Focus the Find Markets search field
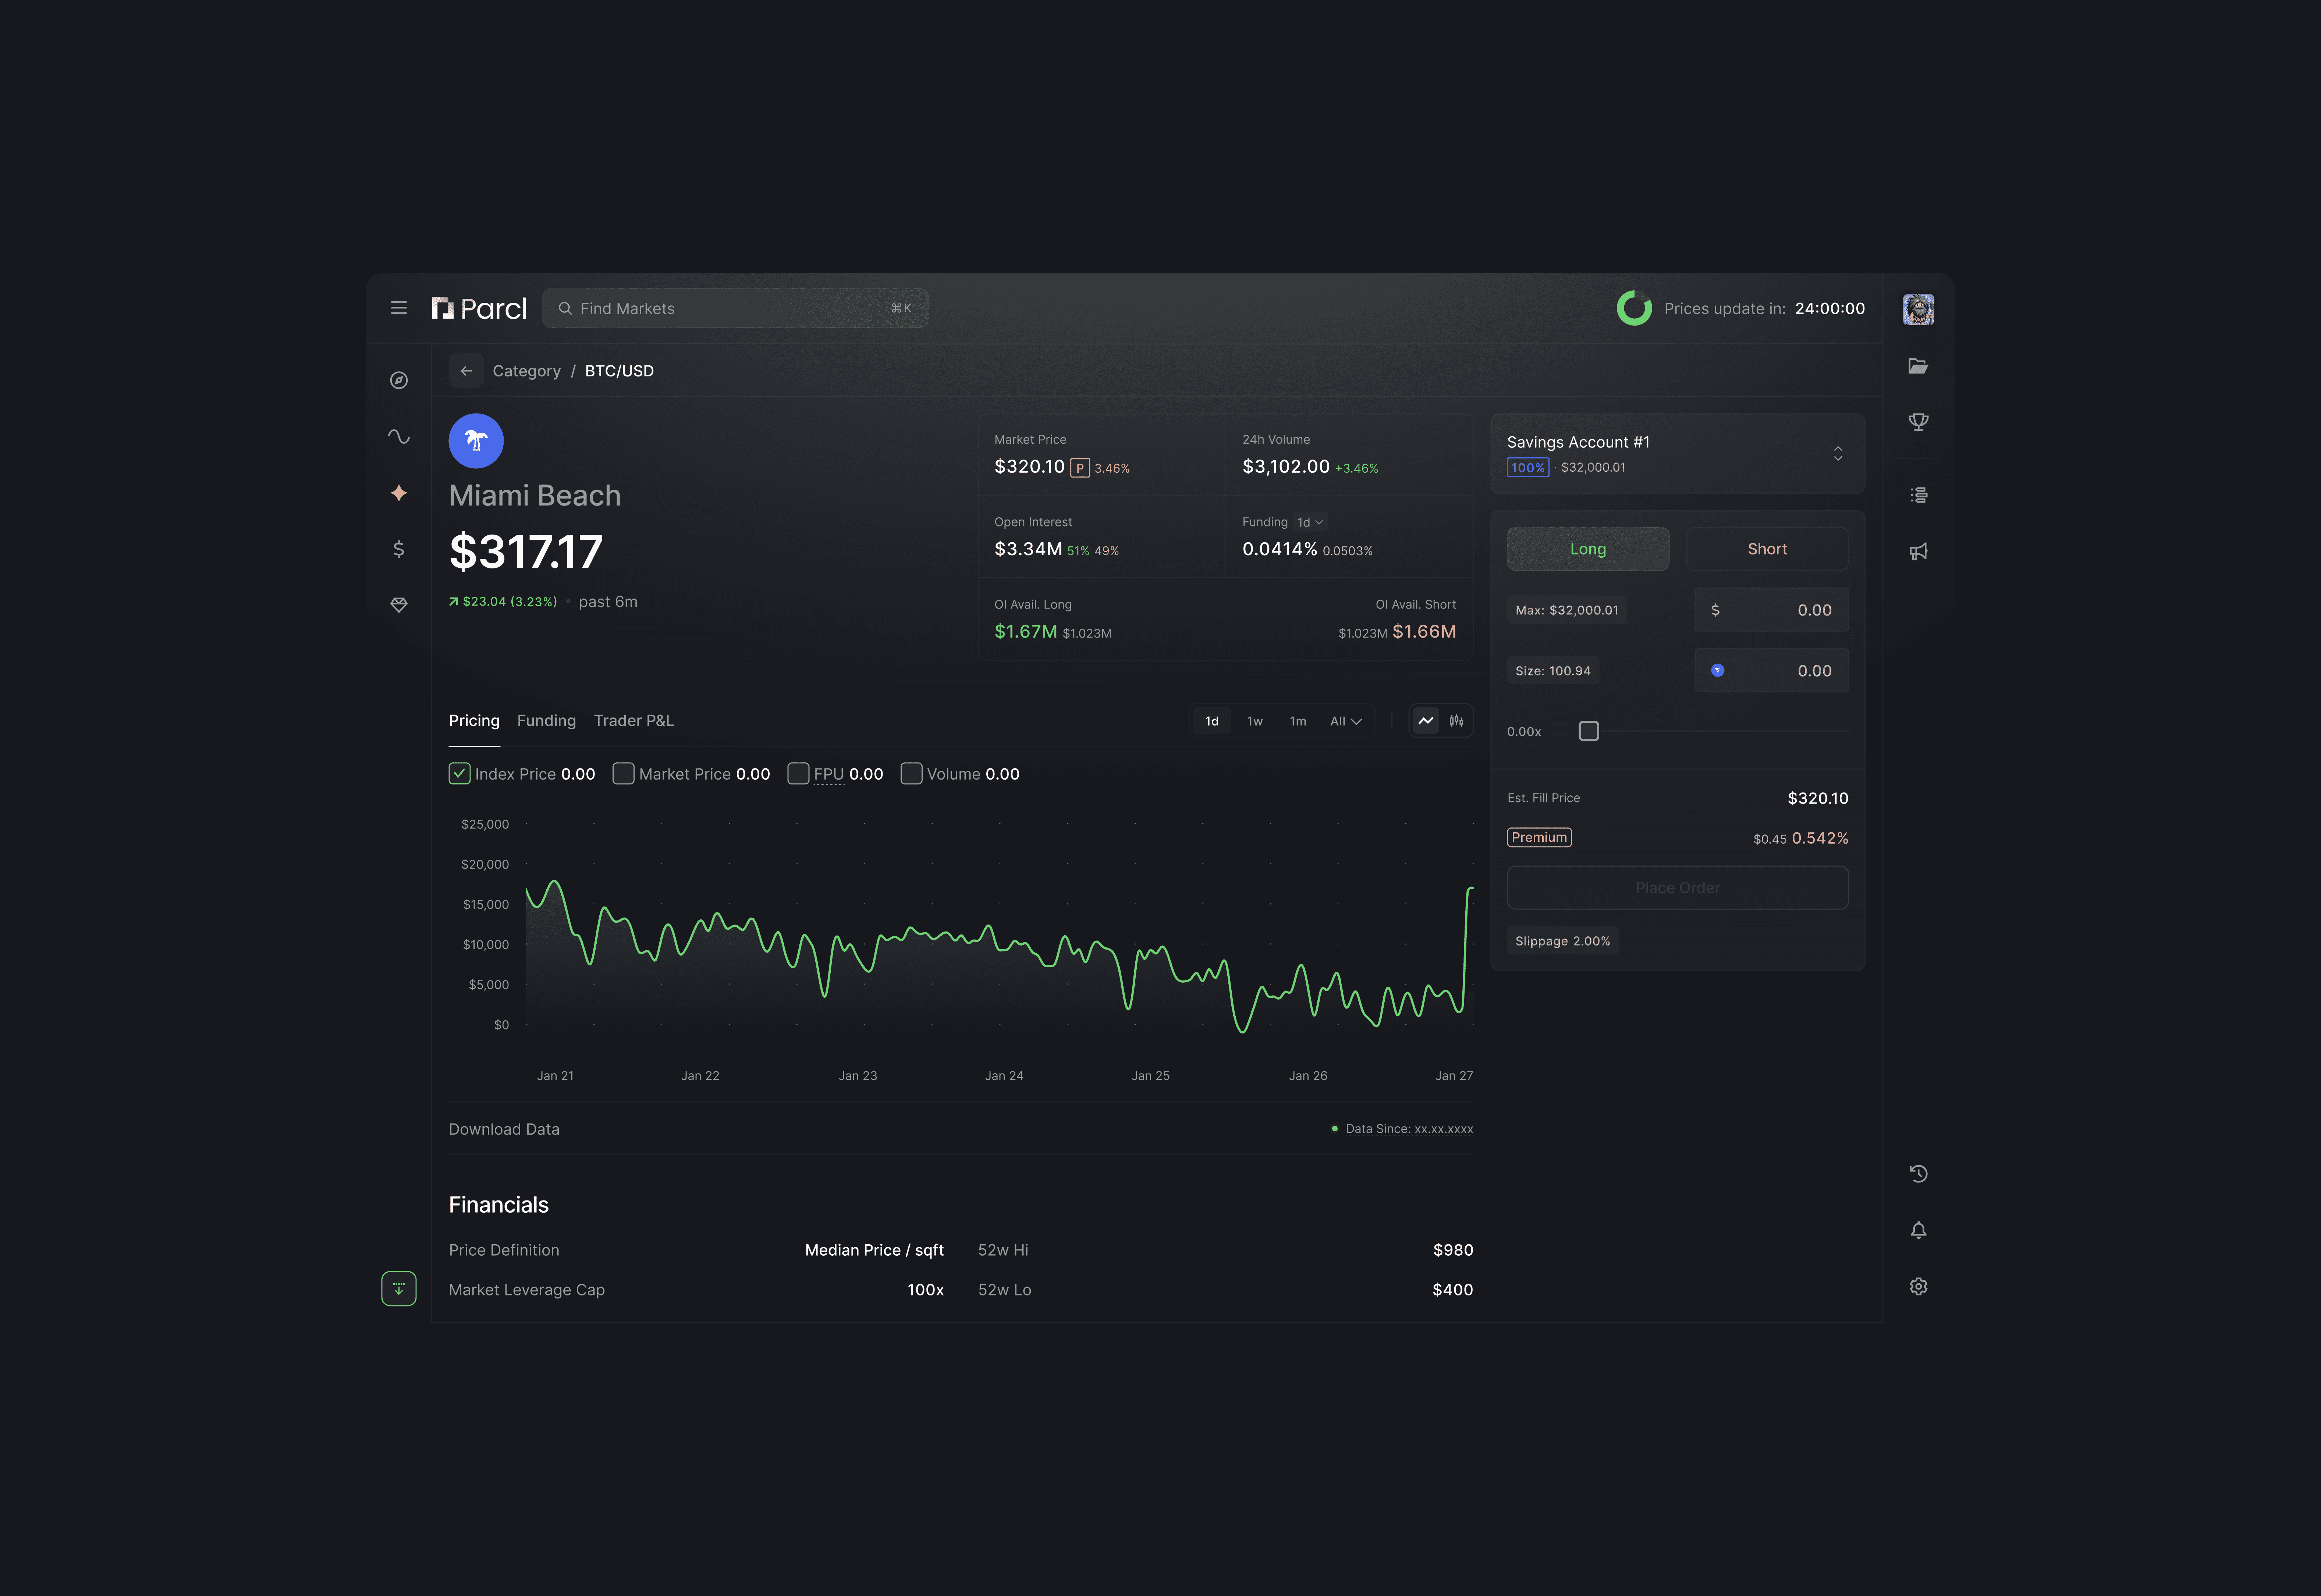This screenshot has width=2321, height=1596. click(x=735, y=308)
